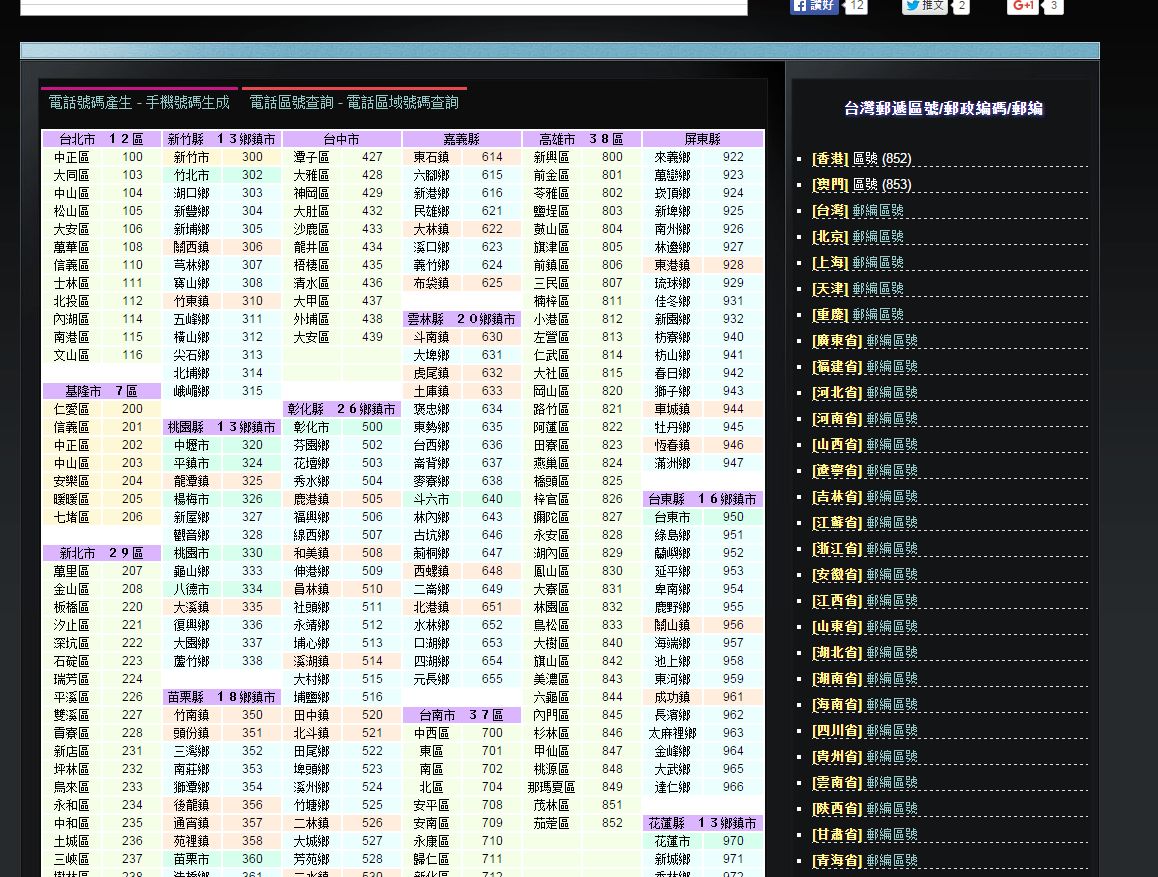Image resolution: width=1158 pixels, height=877 pixels.
Task: Open the 山東省 郵編區號 link
Action: point(865,627)
